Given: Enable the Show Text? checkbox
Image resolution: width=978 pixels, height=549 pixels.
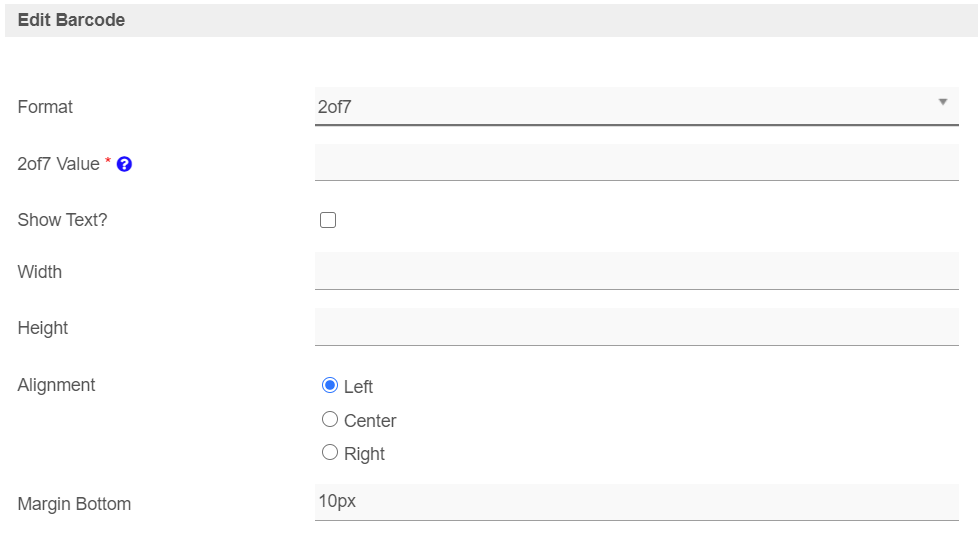Looking at the screenshot, I should pyautogui.click(x=328, y=220).
